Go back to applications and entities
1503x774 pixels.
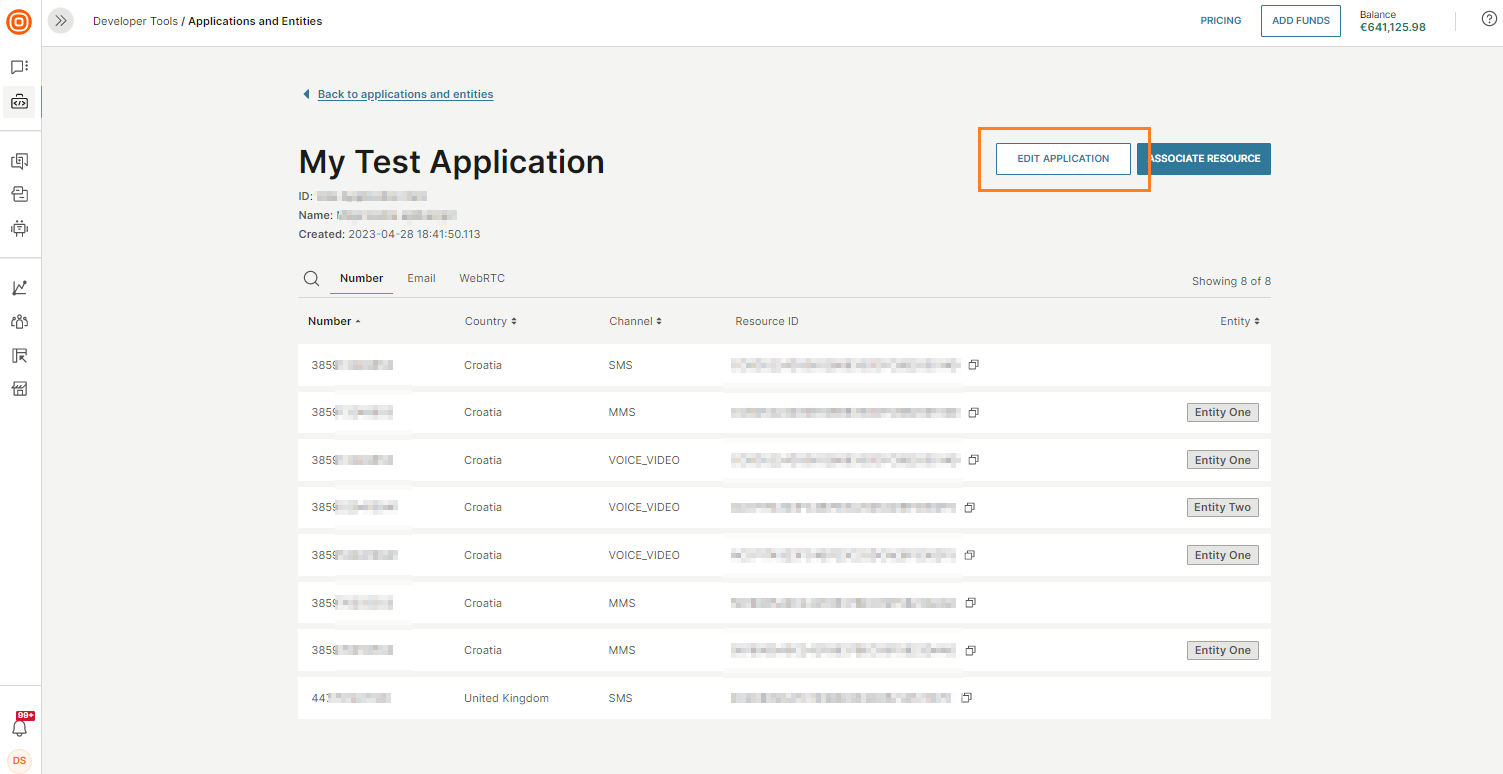405,93
